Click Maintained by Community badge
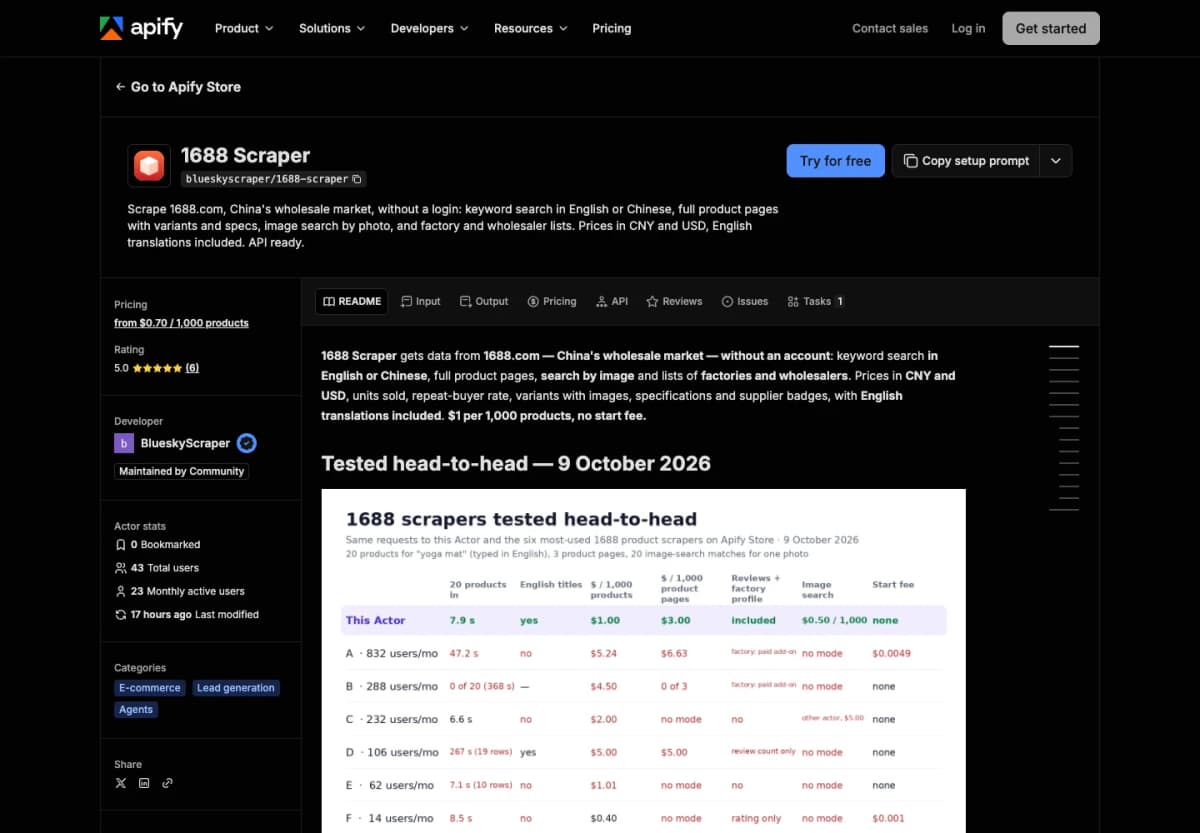1200x833 pixels. (x=181, y=471)
